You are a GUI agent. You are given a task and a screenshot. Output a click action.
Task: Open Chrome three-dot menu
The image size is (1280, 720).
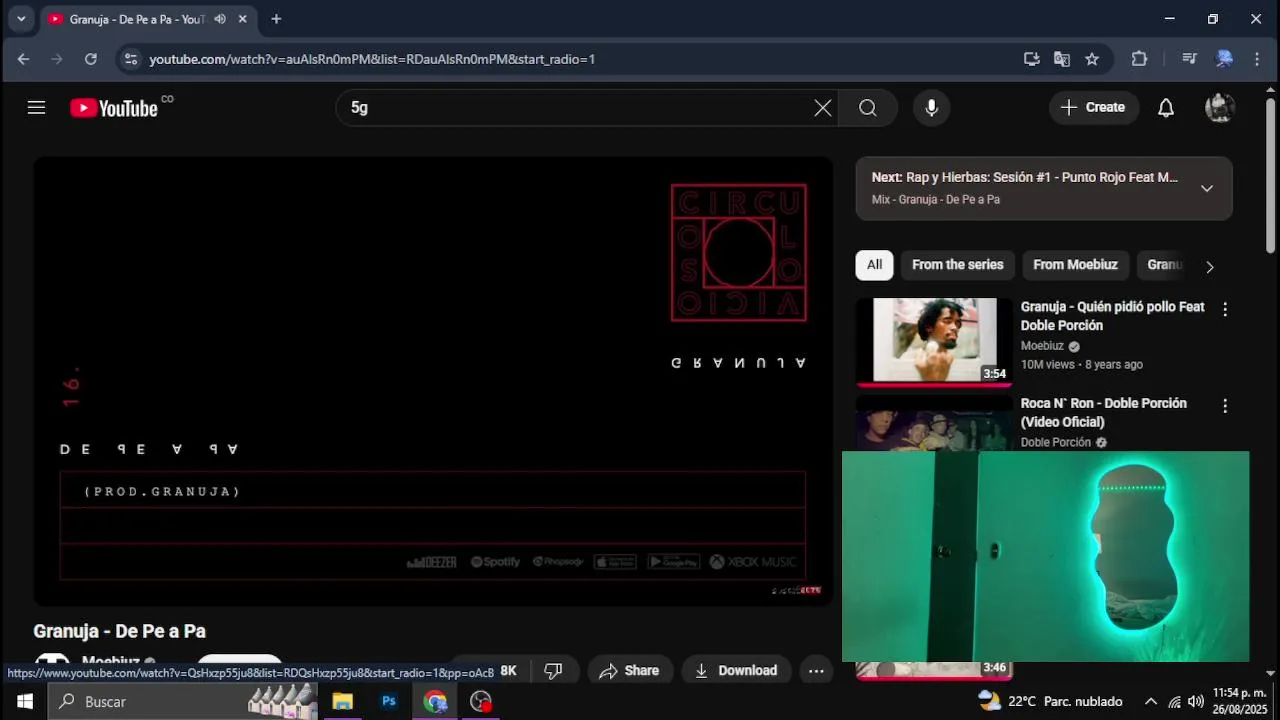point(1257,59)
